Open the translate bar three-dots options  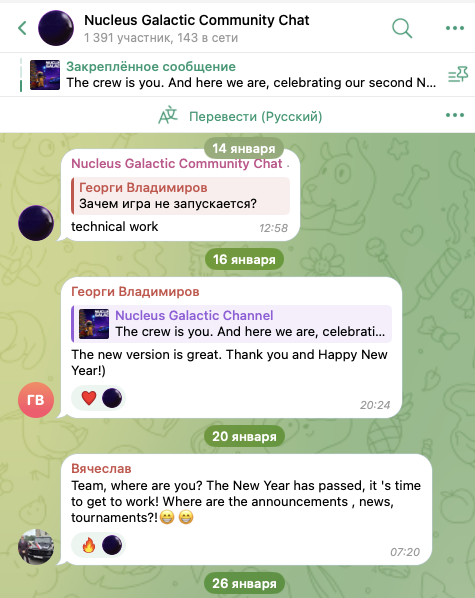pyautogui.click(x=455, y=115)
